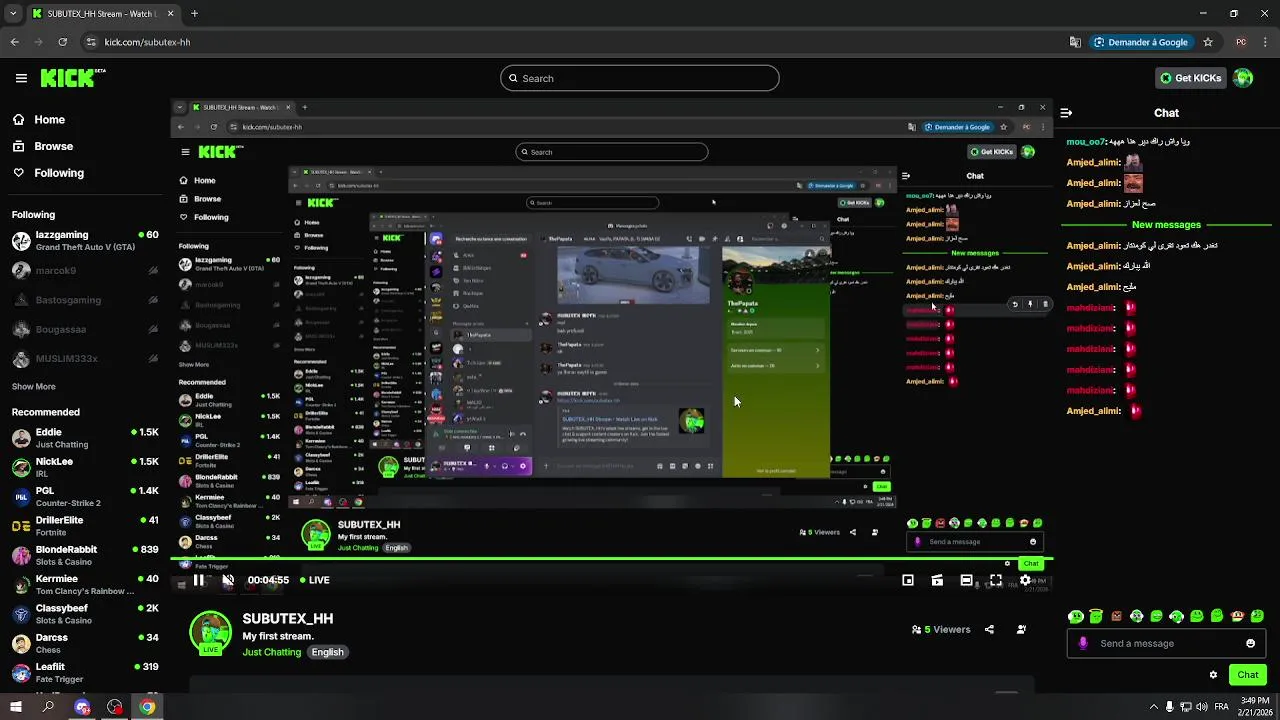
Task: Open Bastosgaming followed channel
Action: click(x=85, y=300)
